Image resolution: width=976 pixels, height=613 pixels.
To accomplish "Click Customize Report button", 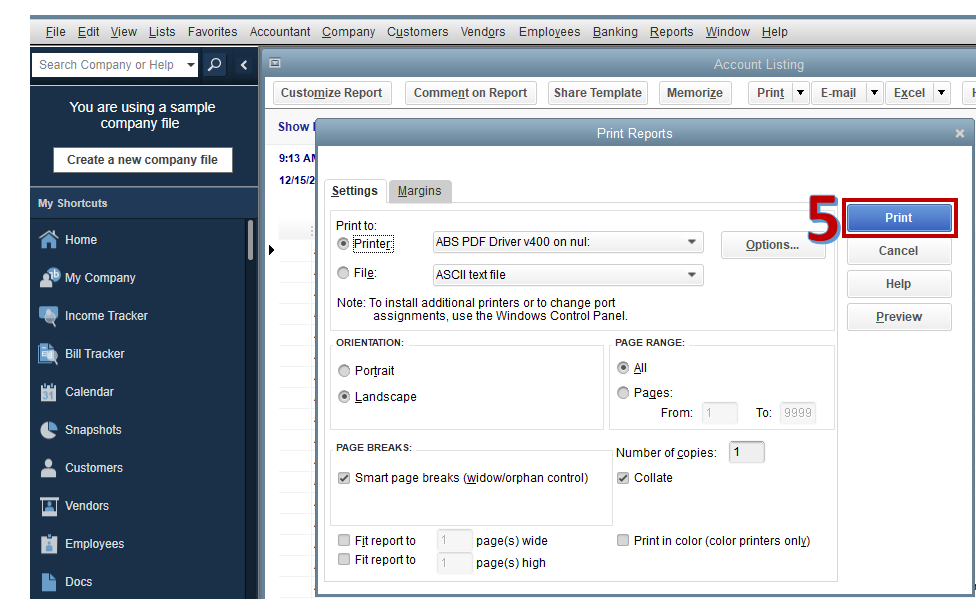I will coord(332,93).
